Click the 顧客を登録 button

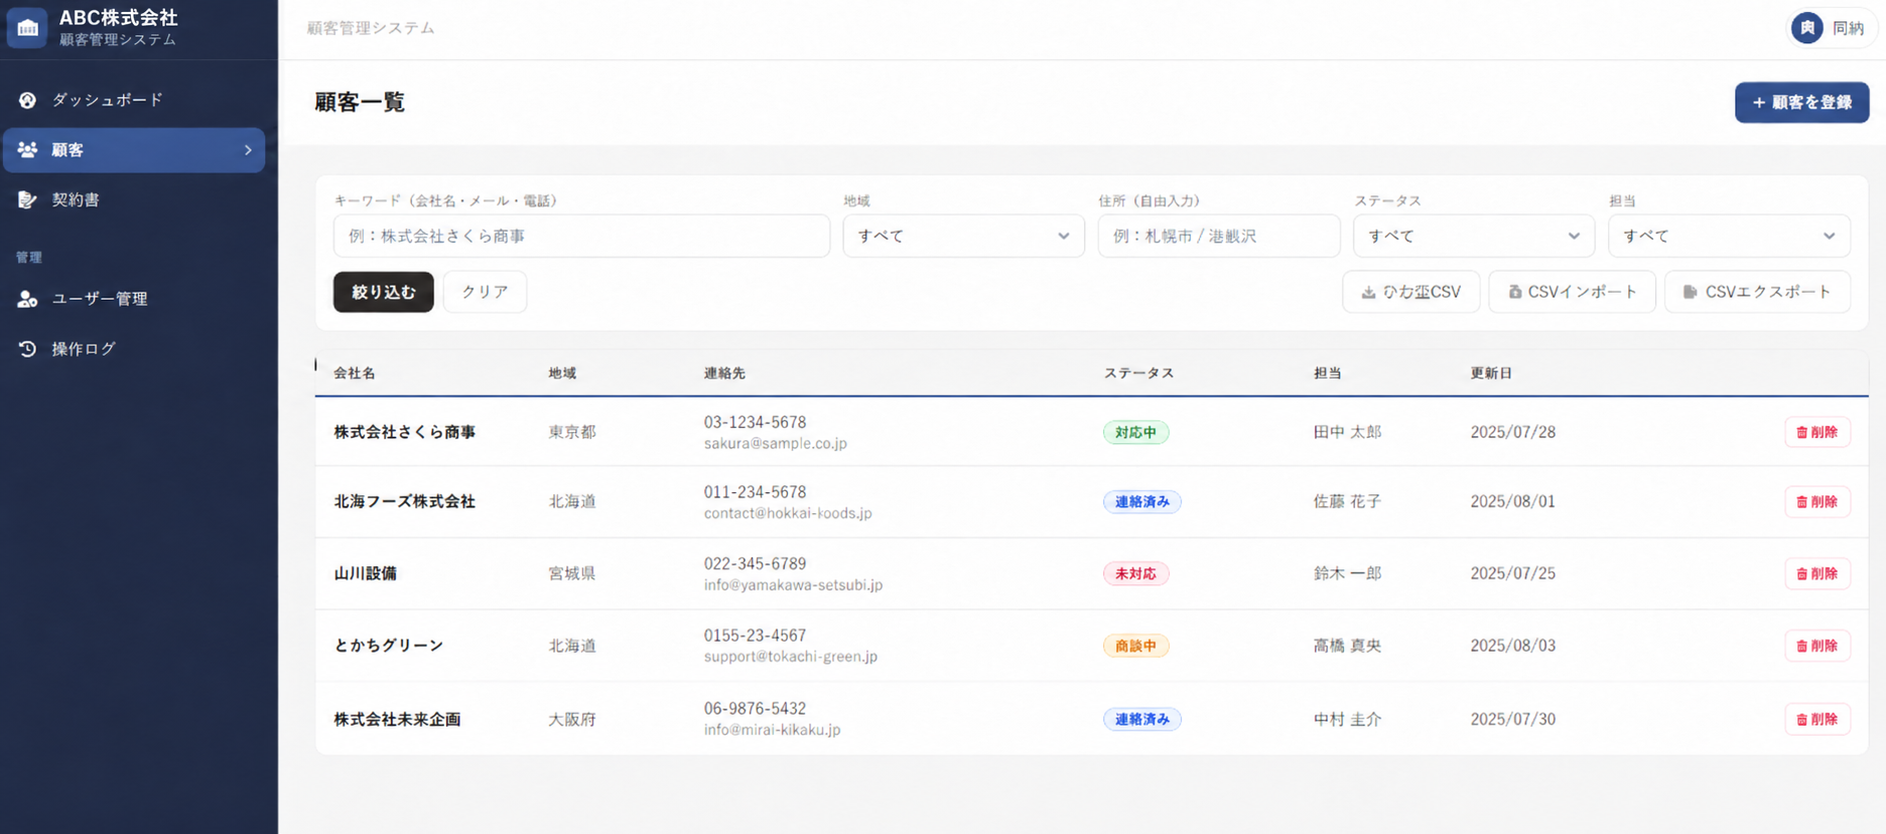coord(1802,102)
